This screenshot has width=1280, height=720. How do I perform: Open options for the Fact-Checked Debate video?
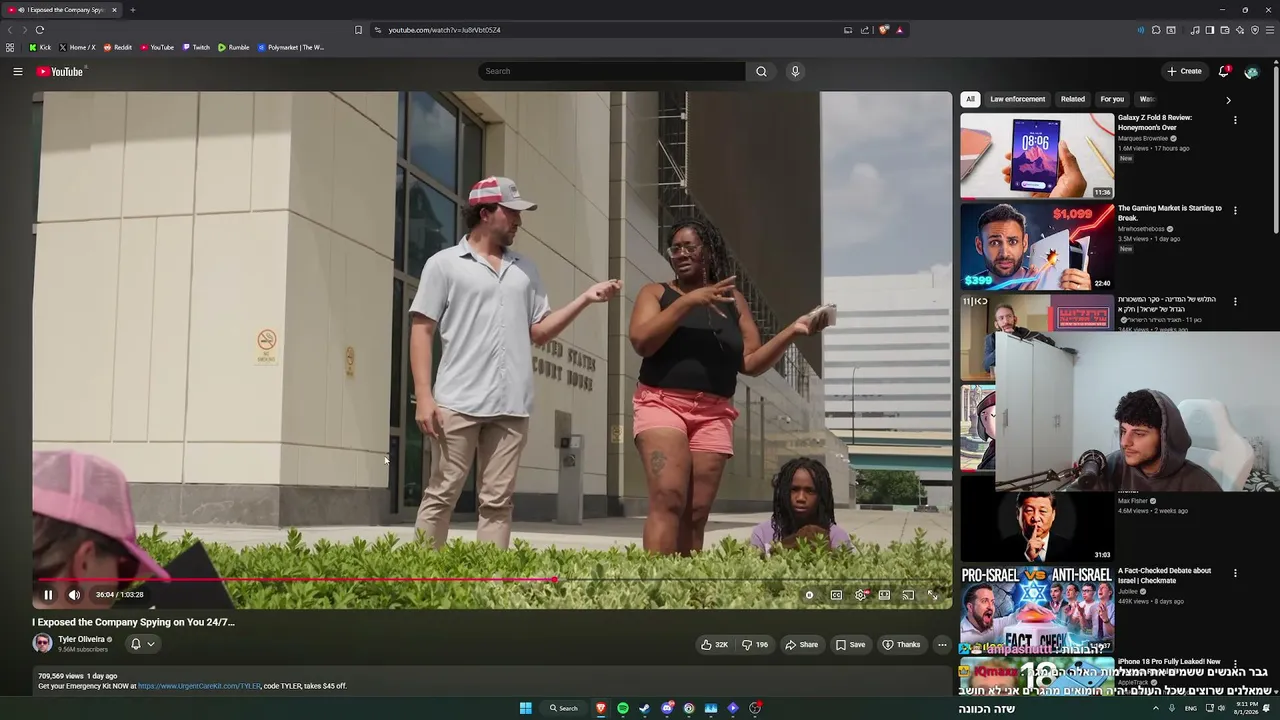click(1235, 573)
